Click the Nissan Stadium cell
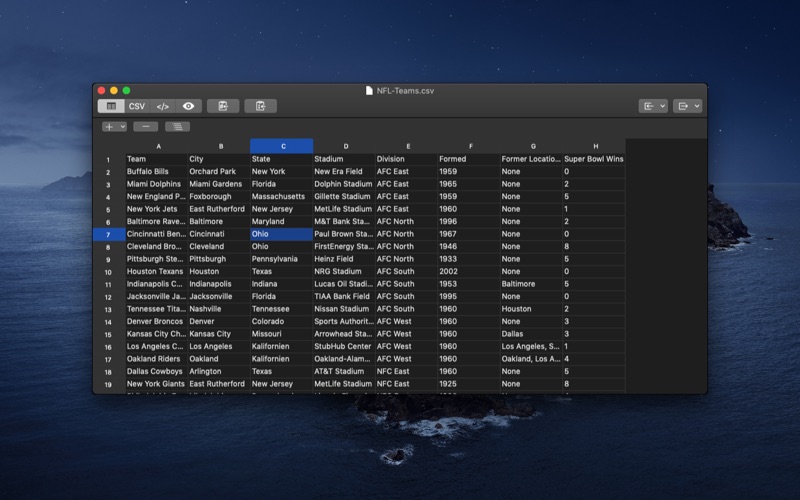 click(x=344, y=309)
